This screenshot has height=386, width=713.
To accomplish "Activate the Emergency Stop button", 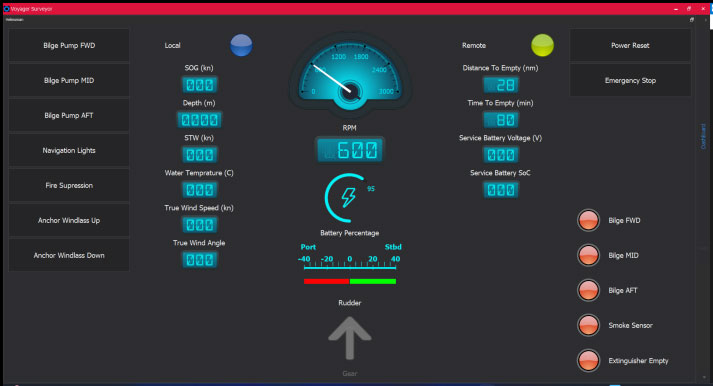I will click(x=630, y=80).
